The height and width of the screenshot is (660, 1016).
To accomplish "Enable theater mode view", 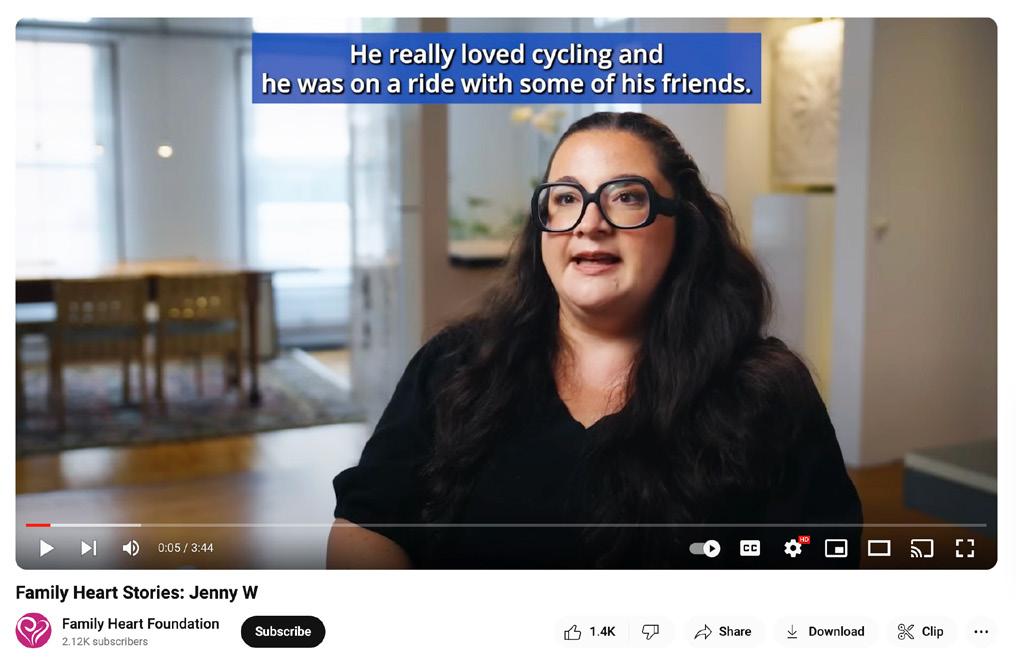I will [879, 549].
